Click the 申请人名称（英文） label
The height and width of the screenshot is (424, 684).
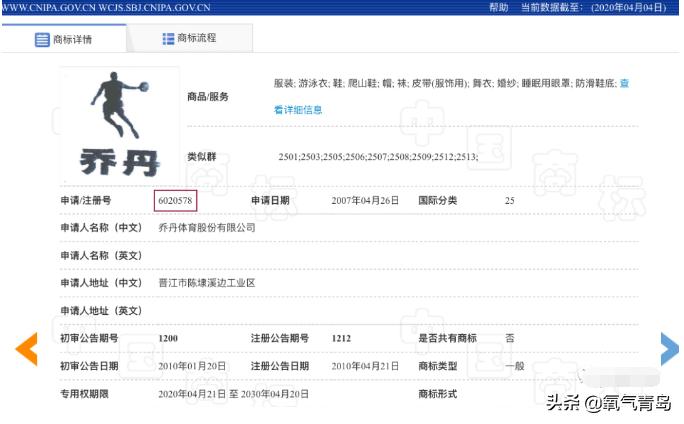(101, 256)
